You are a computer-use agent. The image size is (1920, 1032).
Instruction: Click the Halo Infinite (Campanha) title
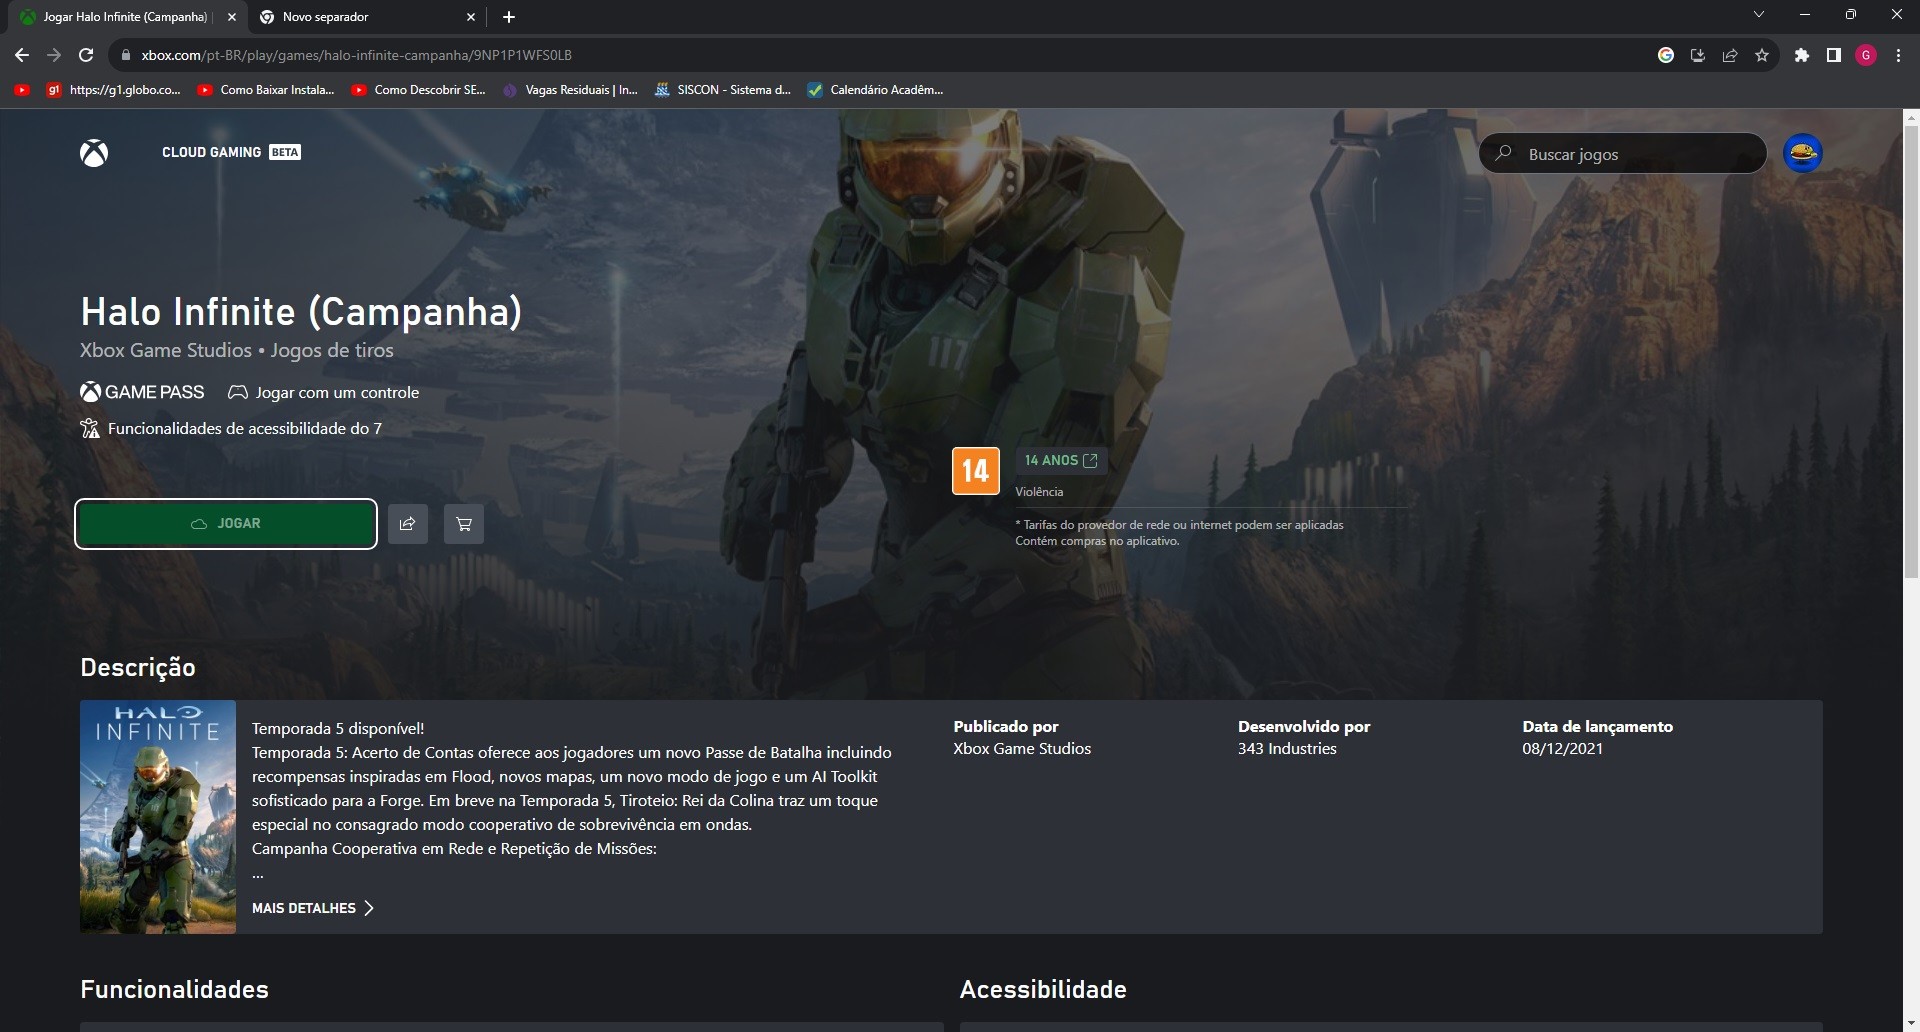301,311
